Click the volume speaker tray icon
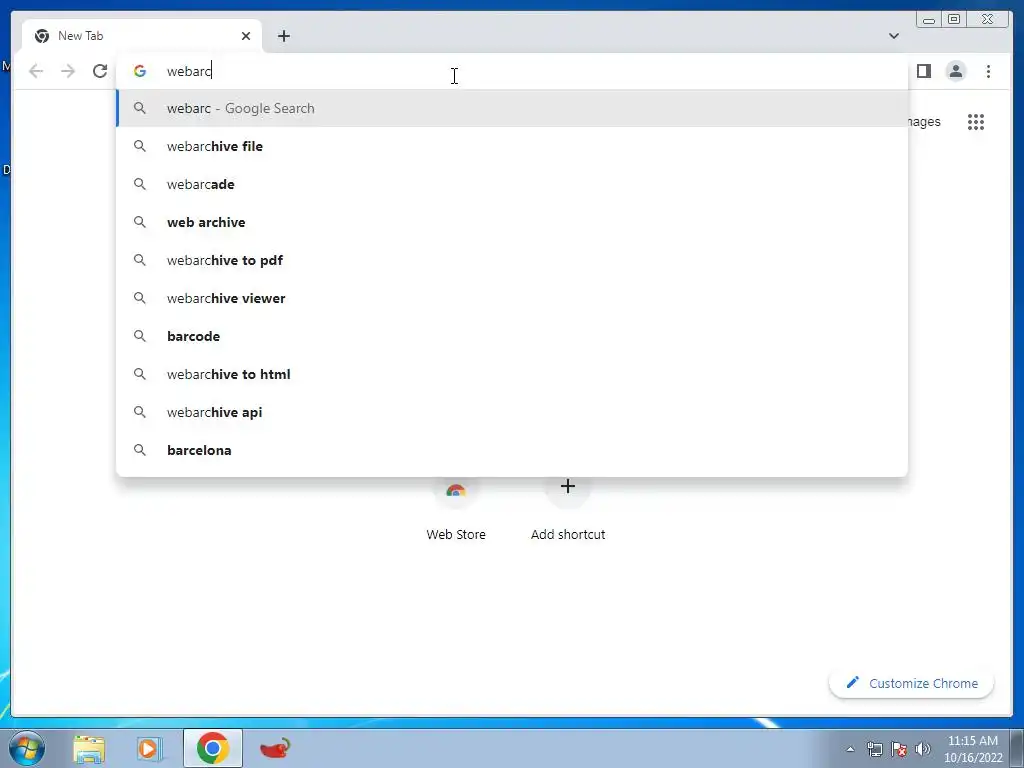This screenshot has width=1024, height=768. (923, 749)
